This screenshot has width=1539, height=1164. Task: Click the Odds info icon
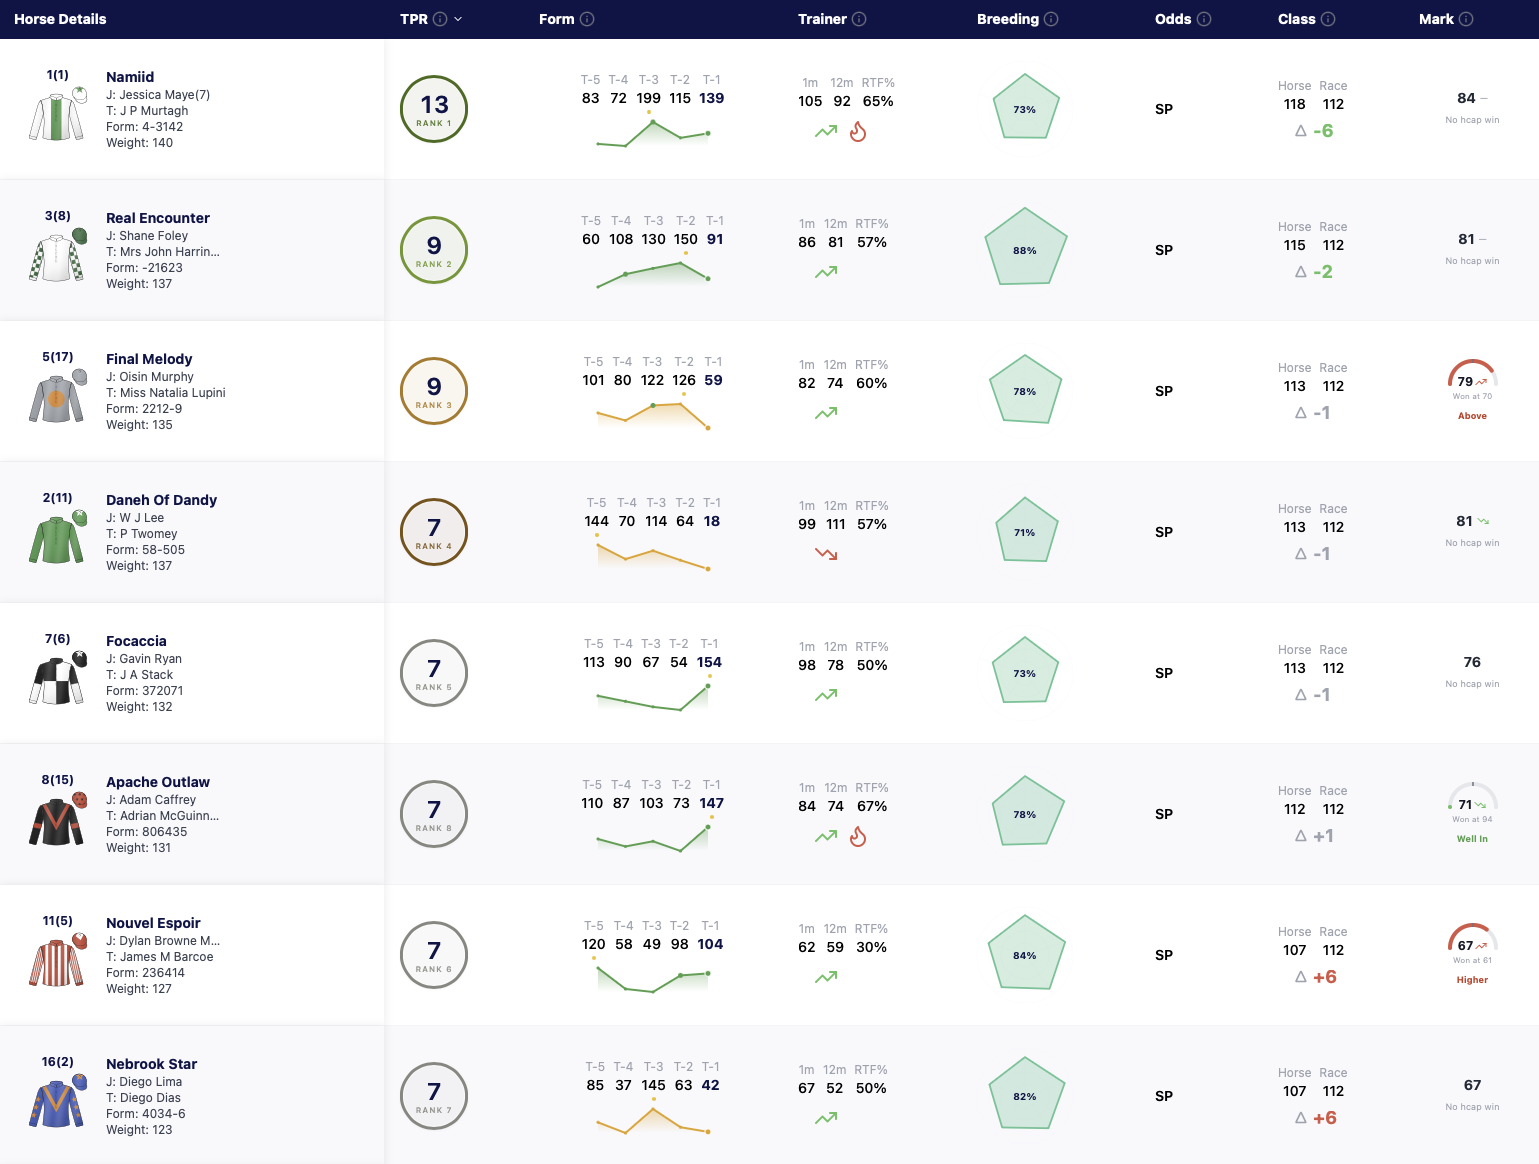pos(1204,19)
